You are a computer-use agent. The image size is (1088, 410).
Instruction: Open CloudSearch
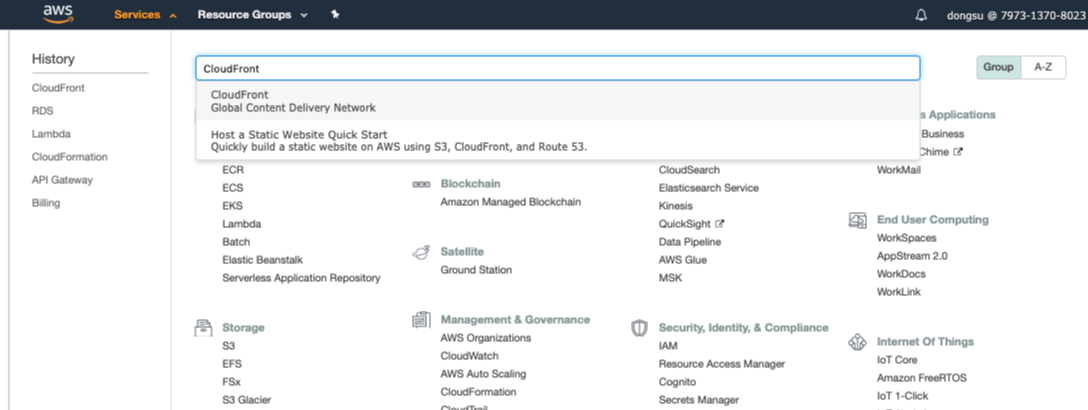[x=690, y=170]
